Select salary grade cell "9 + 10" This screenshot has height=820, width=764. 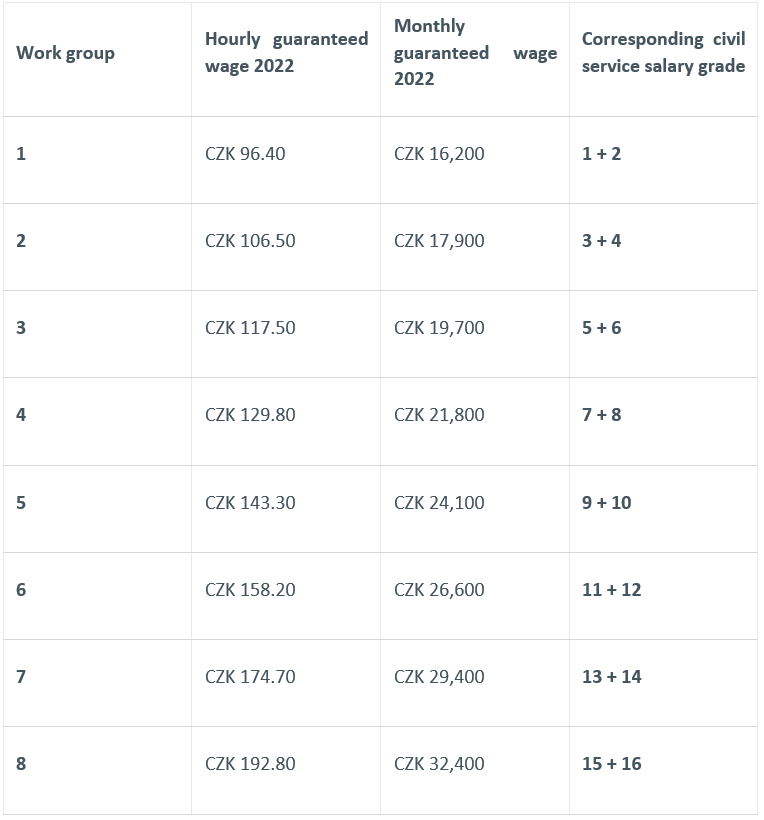(606, 503)
